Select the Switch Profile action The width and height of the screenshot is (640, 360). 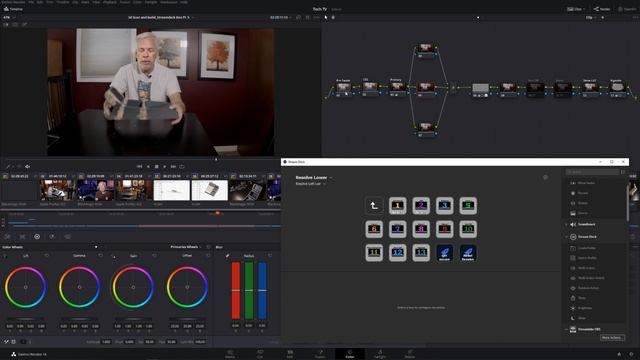[x=583, y=258]
